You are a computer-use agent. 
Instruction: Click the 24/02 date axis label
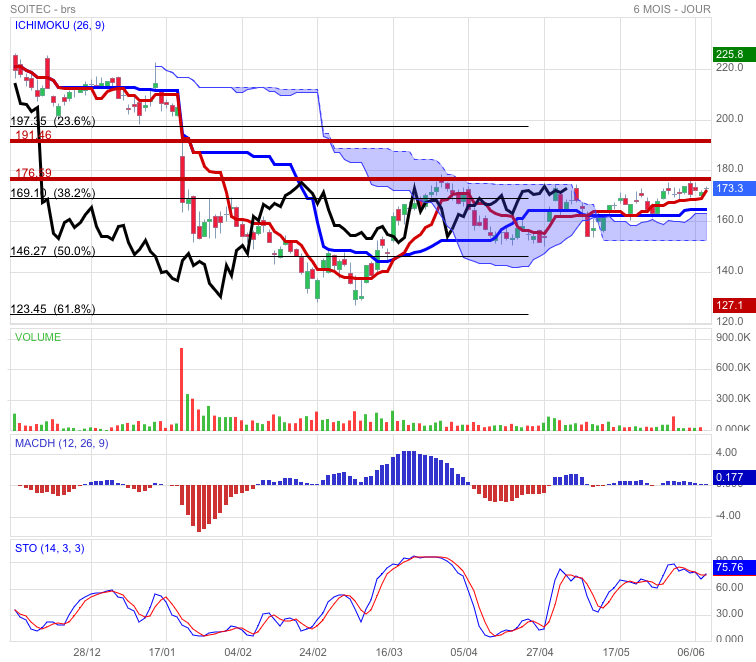point(313,652)
